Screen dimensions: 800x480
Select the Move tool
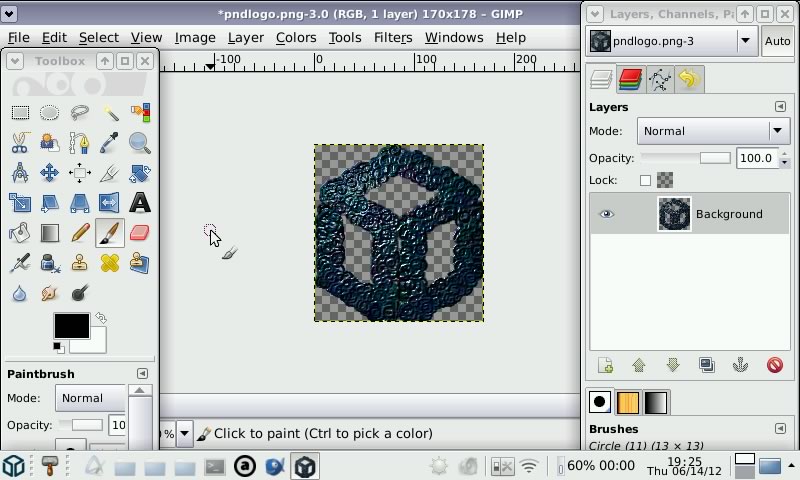pyautogui.click(x=49, y=173)
